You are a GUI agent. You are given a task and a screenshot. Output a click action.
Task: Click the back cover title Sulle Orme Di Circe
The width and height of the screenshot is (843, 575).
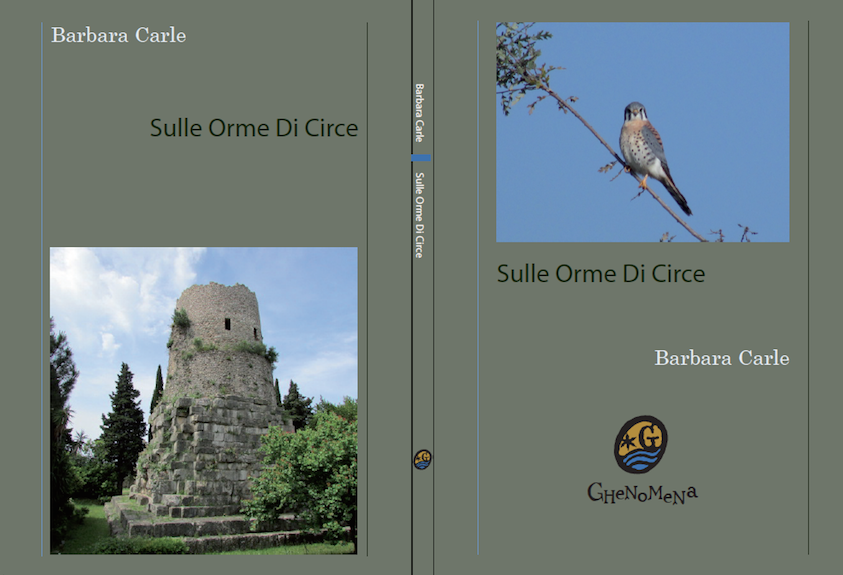coord(253,128)
